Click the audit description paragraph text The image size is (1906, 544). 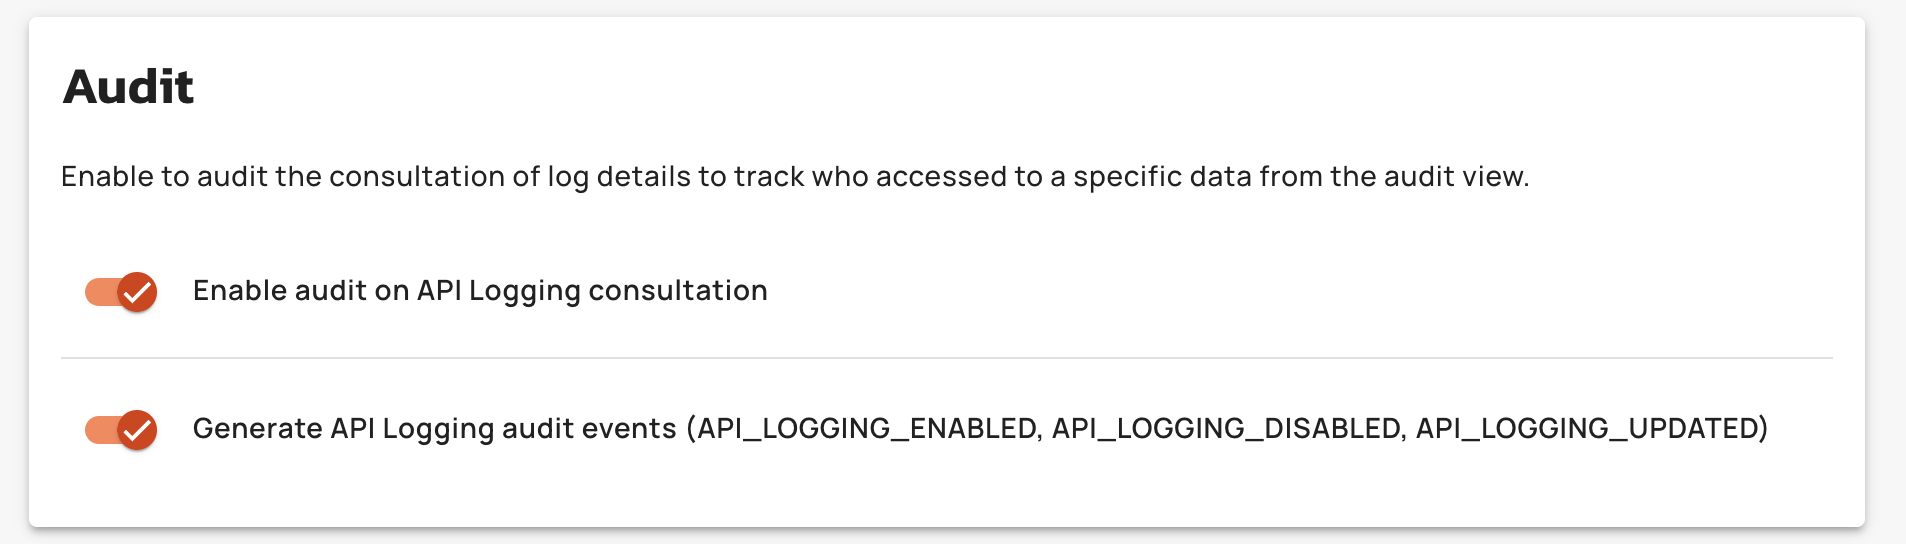pyautogui.click(x=794, y=177)
